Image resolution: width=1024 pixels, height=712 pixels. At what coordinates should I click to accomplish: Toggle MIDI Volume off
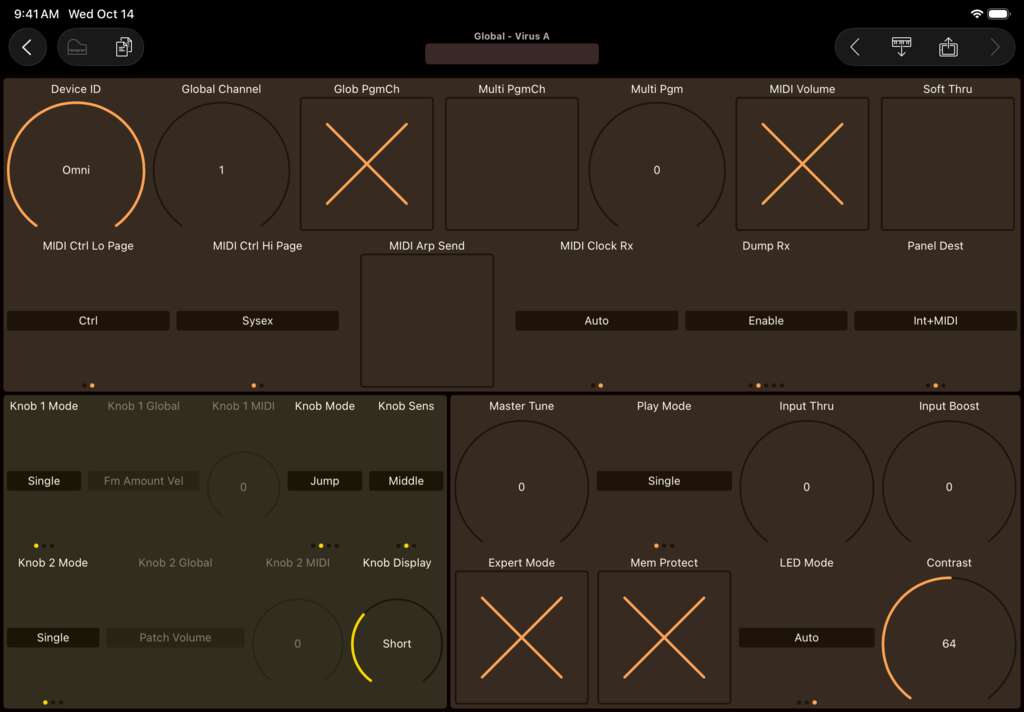[802, 164]
